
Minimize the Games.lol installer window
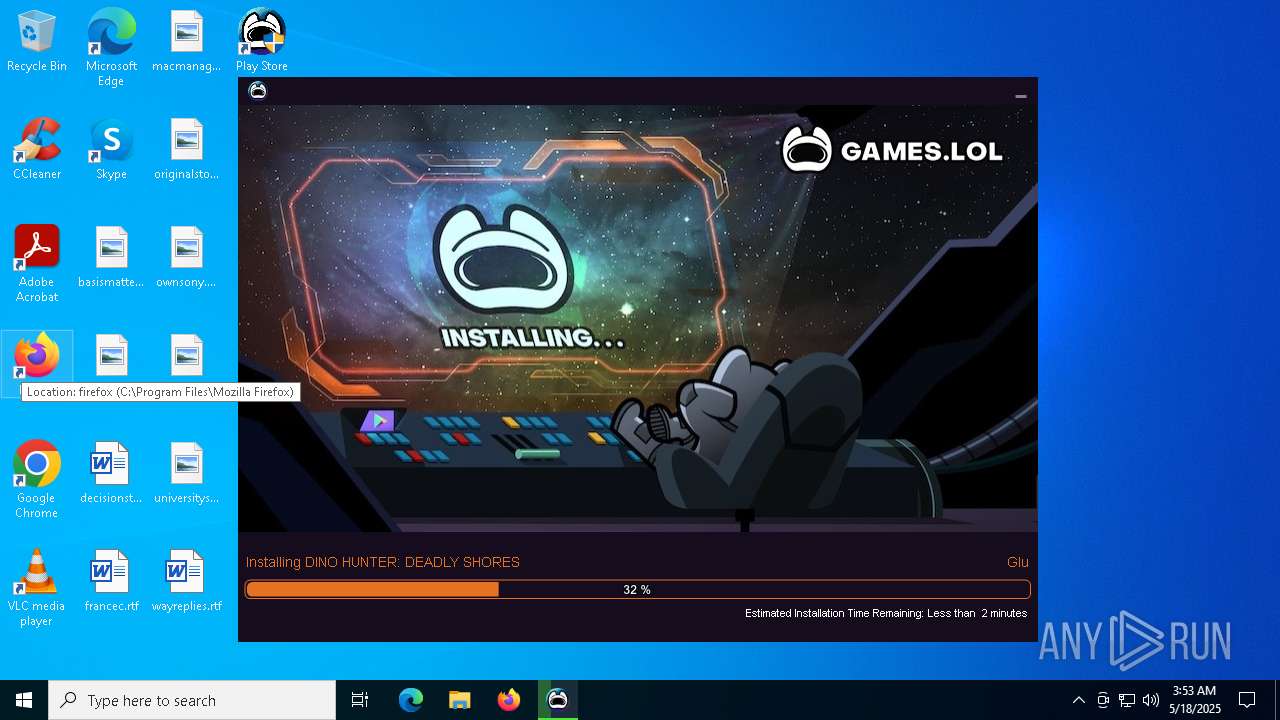1021,96
